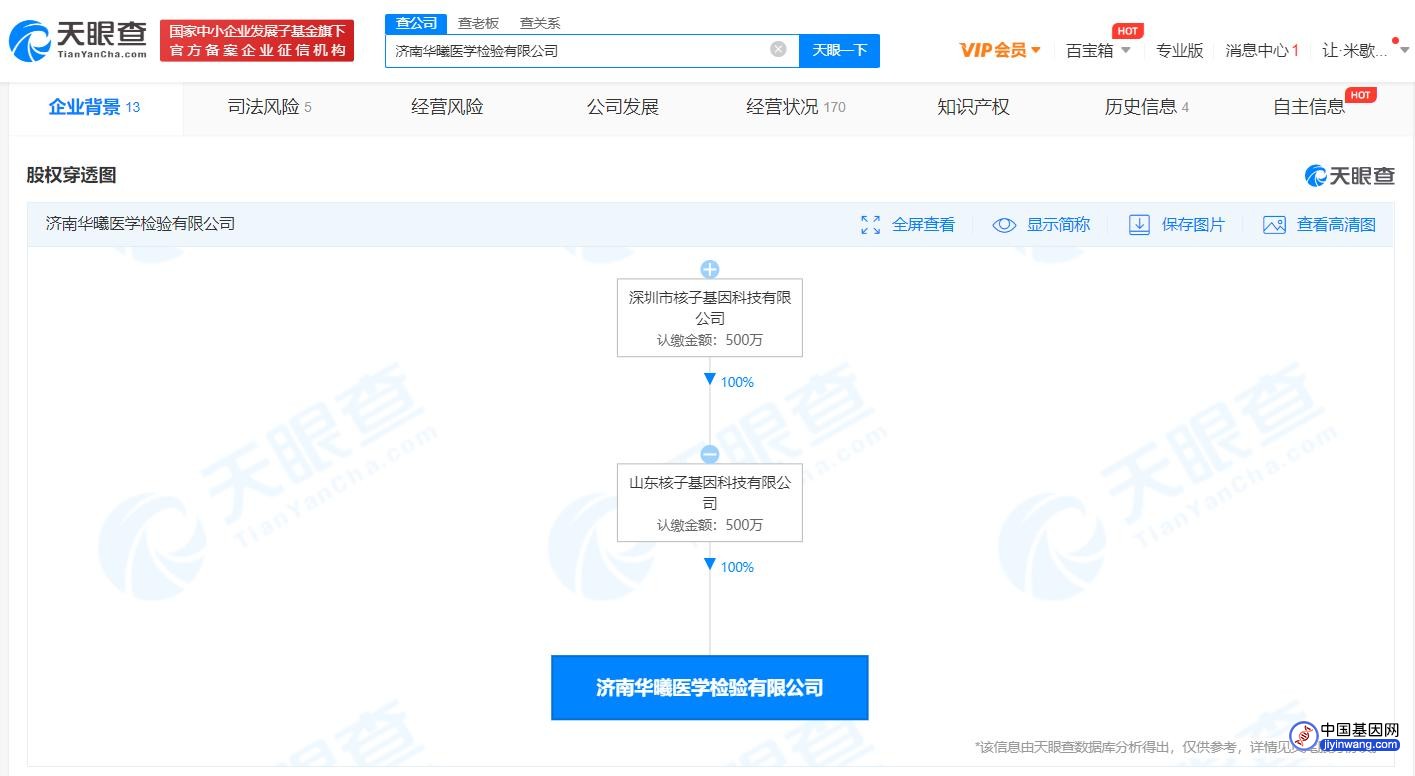Select the 查关系 search tab

coord(540,23)
